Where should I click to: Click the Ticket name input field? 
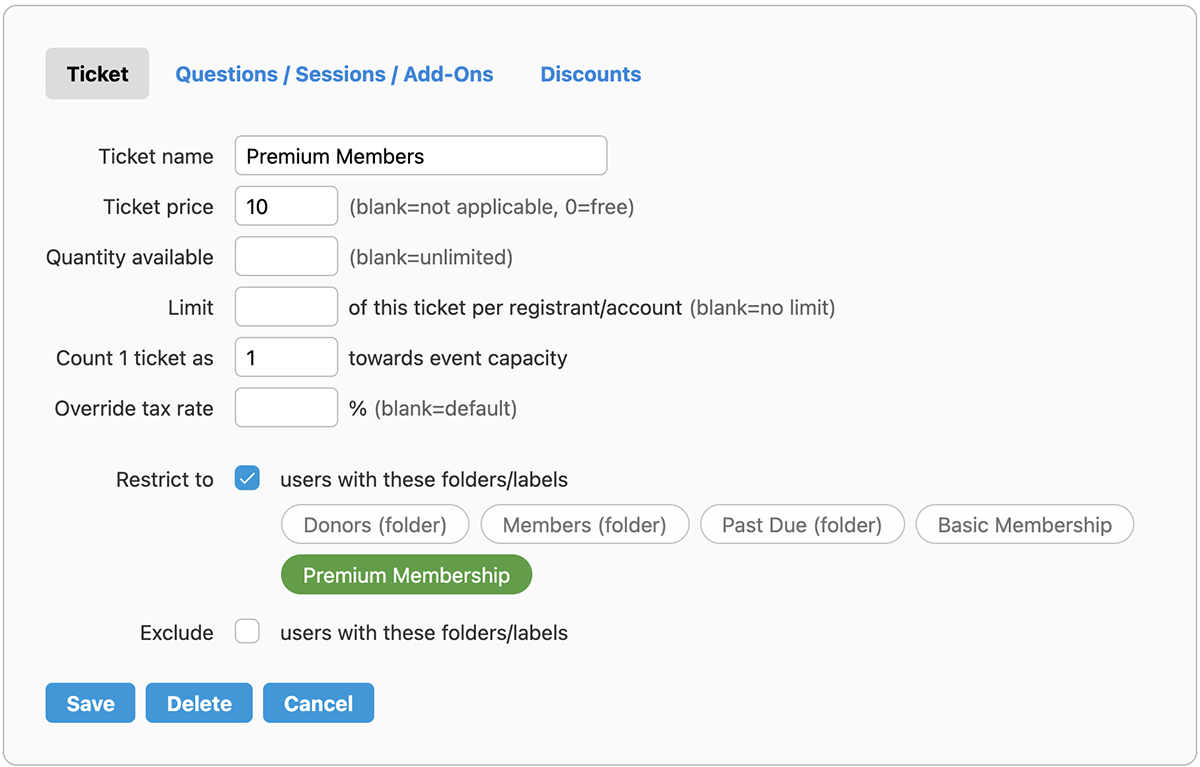click(420, 156)
